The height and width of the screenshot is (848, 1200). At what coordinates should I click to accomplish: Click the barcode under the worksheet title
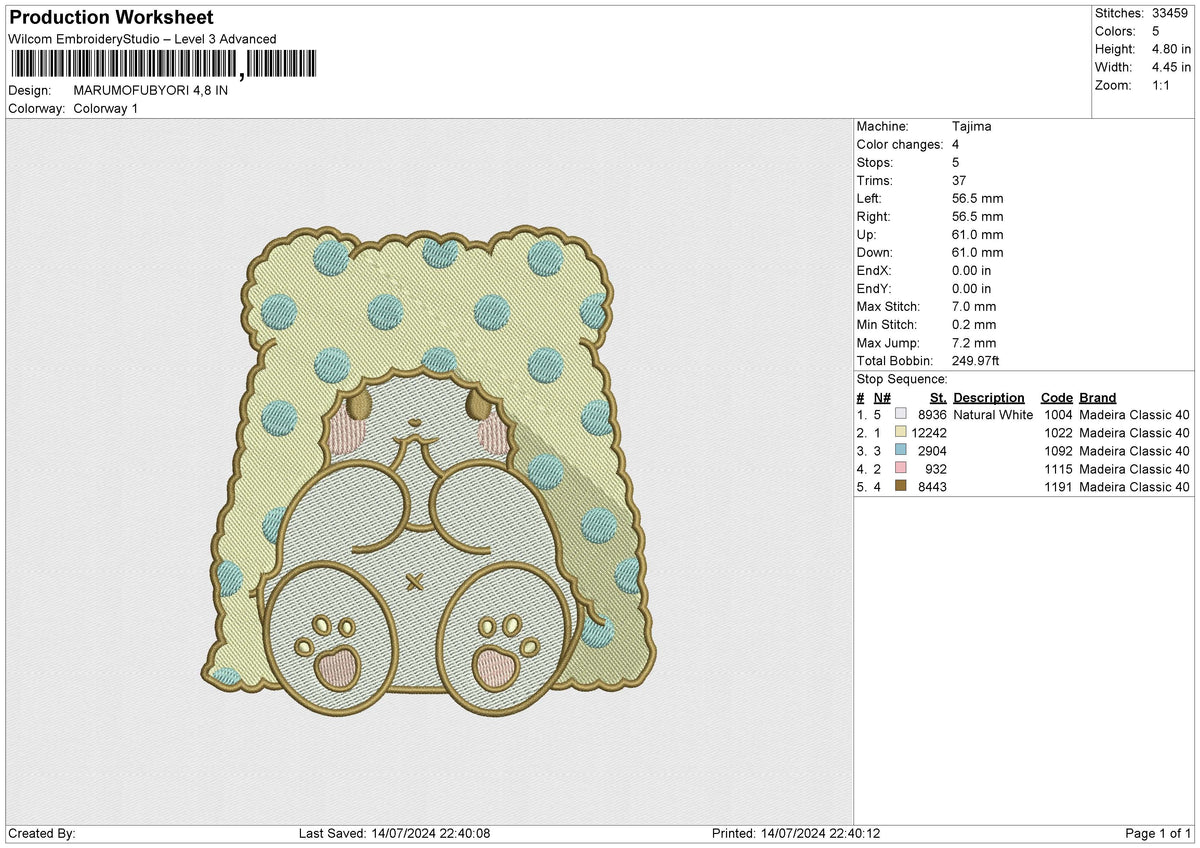point(163,64)
